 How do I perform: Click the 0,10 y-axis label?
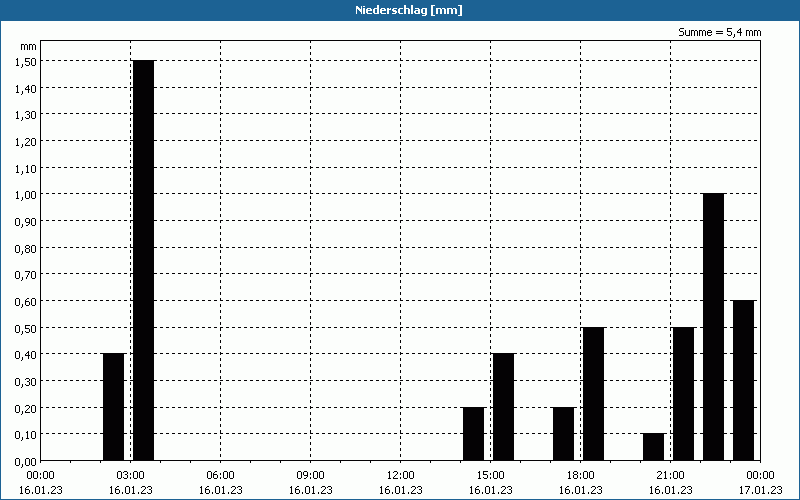point(26,434)
